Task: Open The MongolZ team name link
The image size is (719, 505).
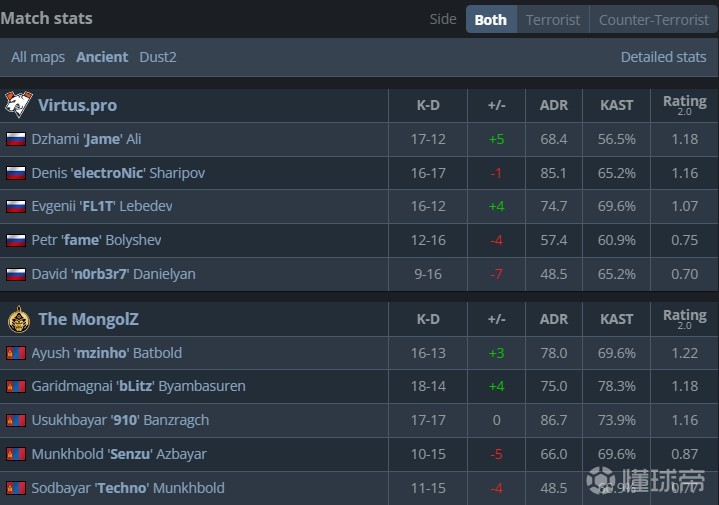Action: (x=88, y=319)
